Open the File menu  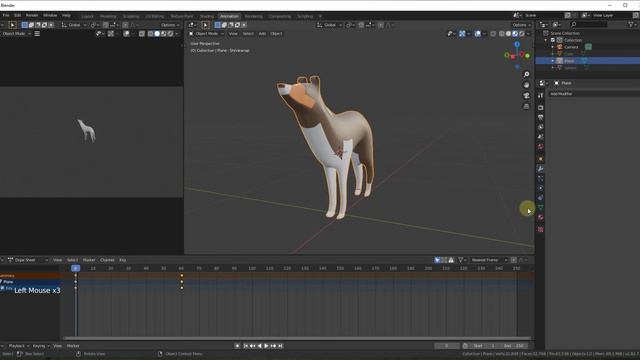tap(6, 16)
